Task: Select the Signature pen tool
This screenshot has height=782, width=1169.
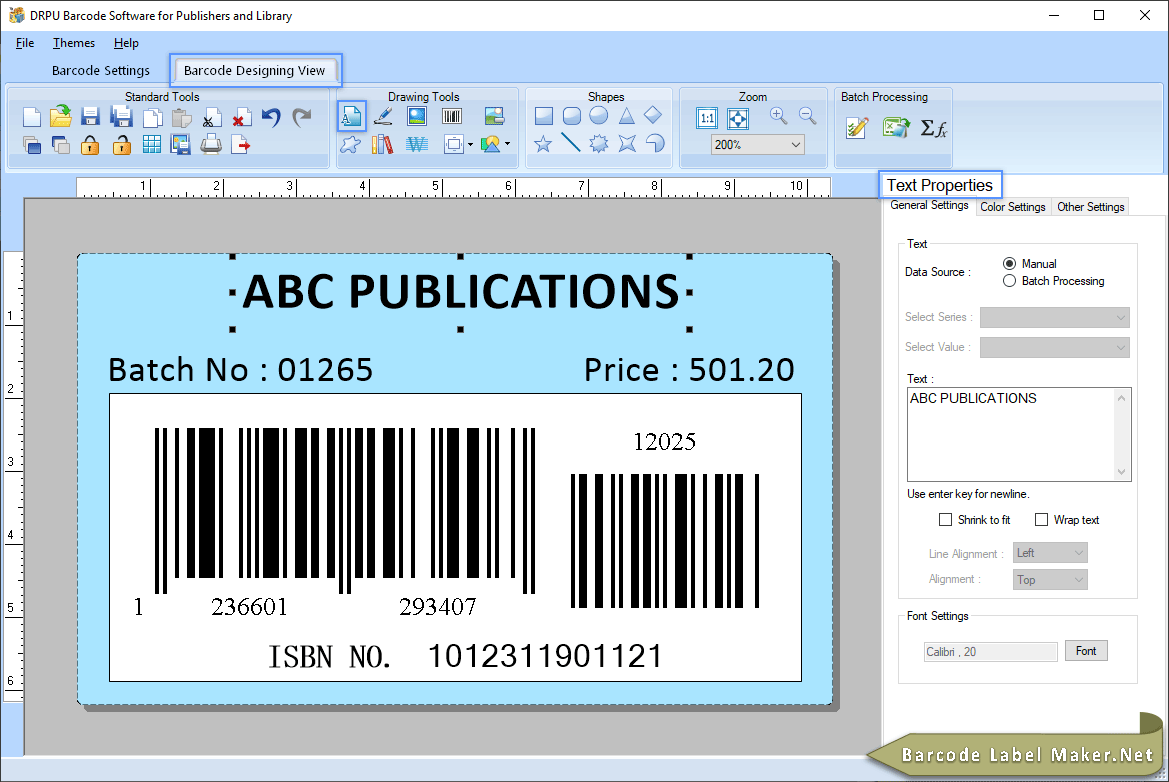Action: pyautogui.click(x=383, y=116)
